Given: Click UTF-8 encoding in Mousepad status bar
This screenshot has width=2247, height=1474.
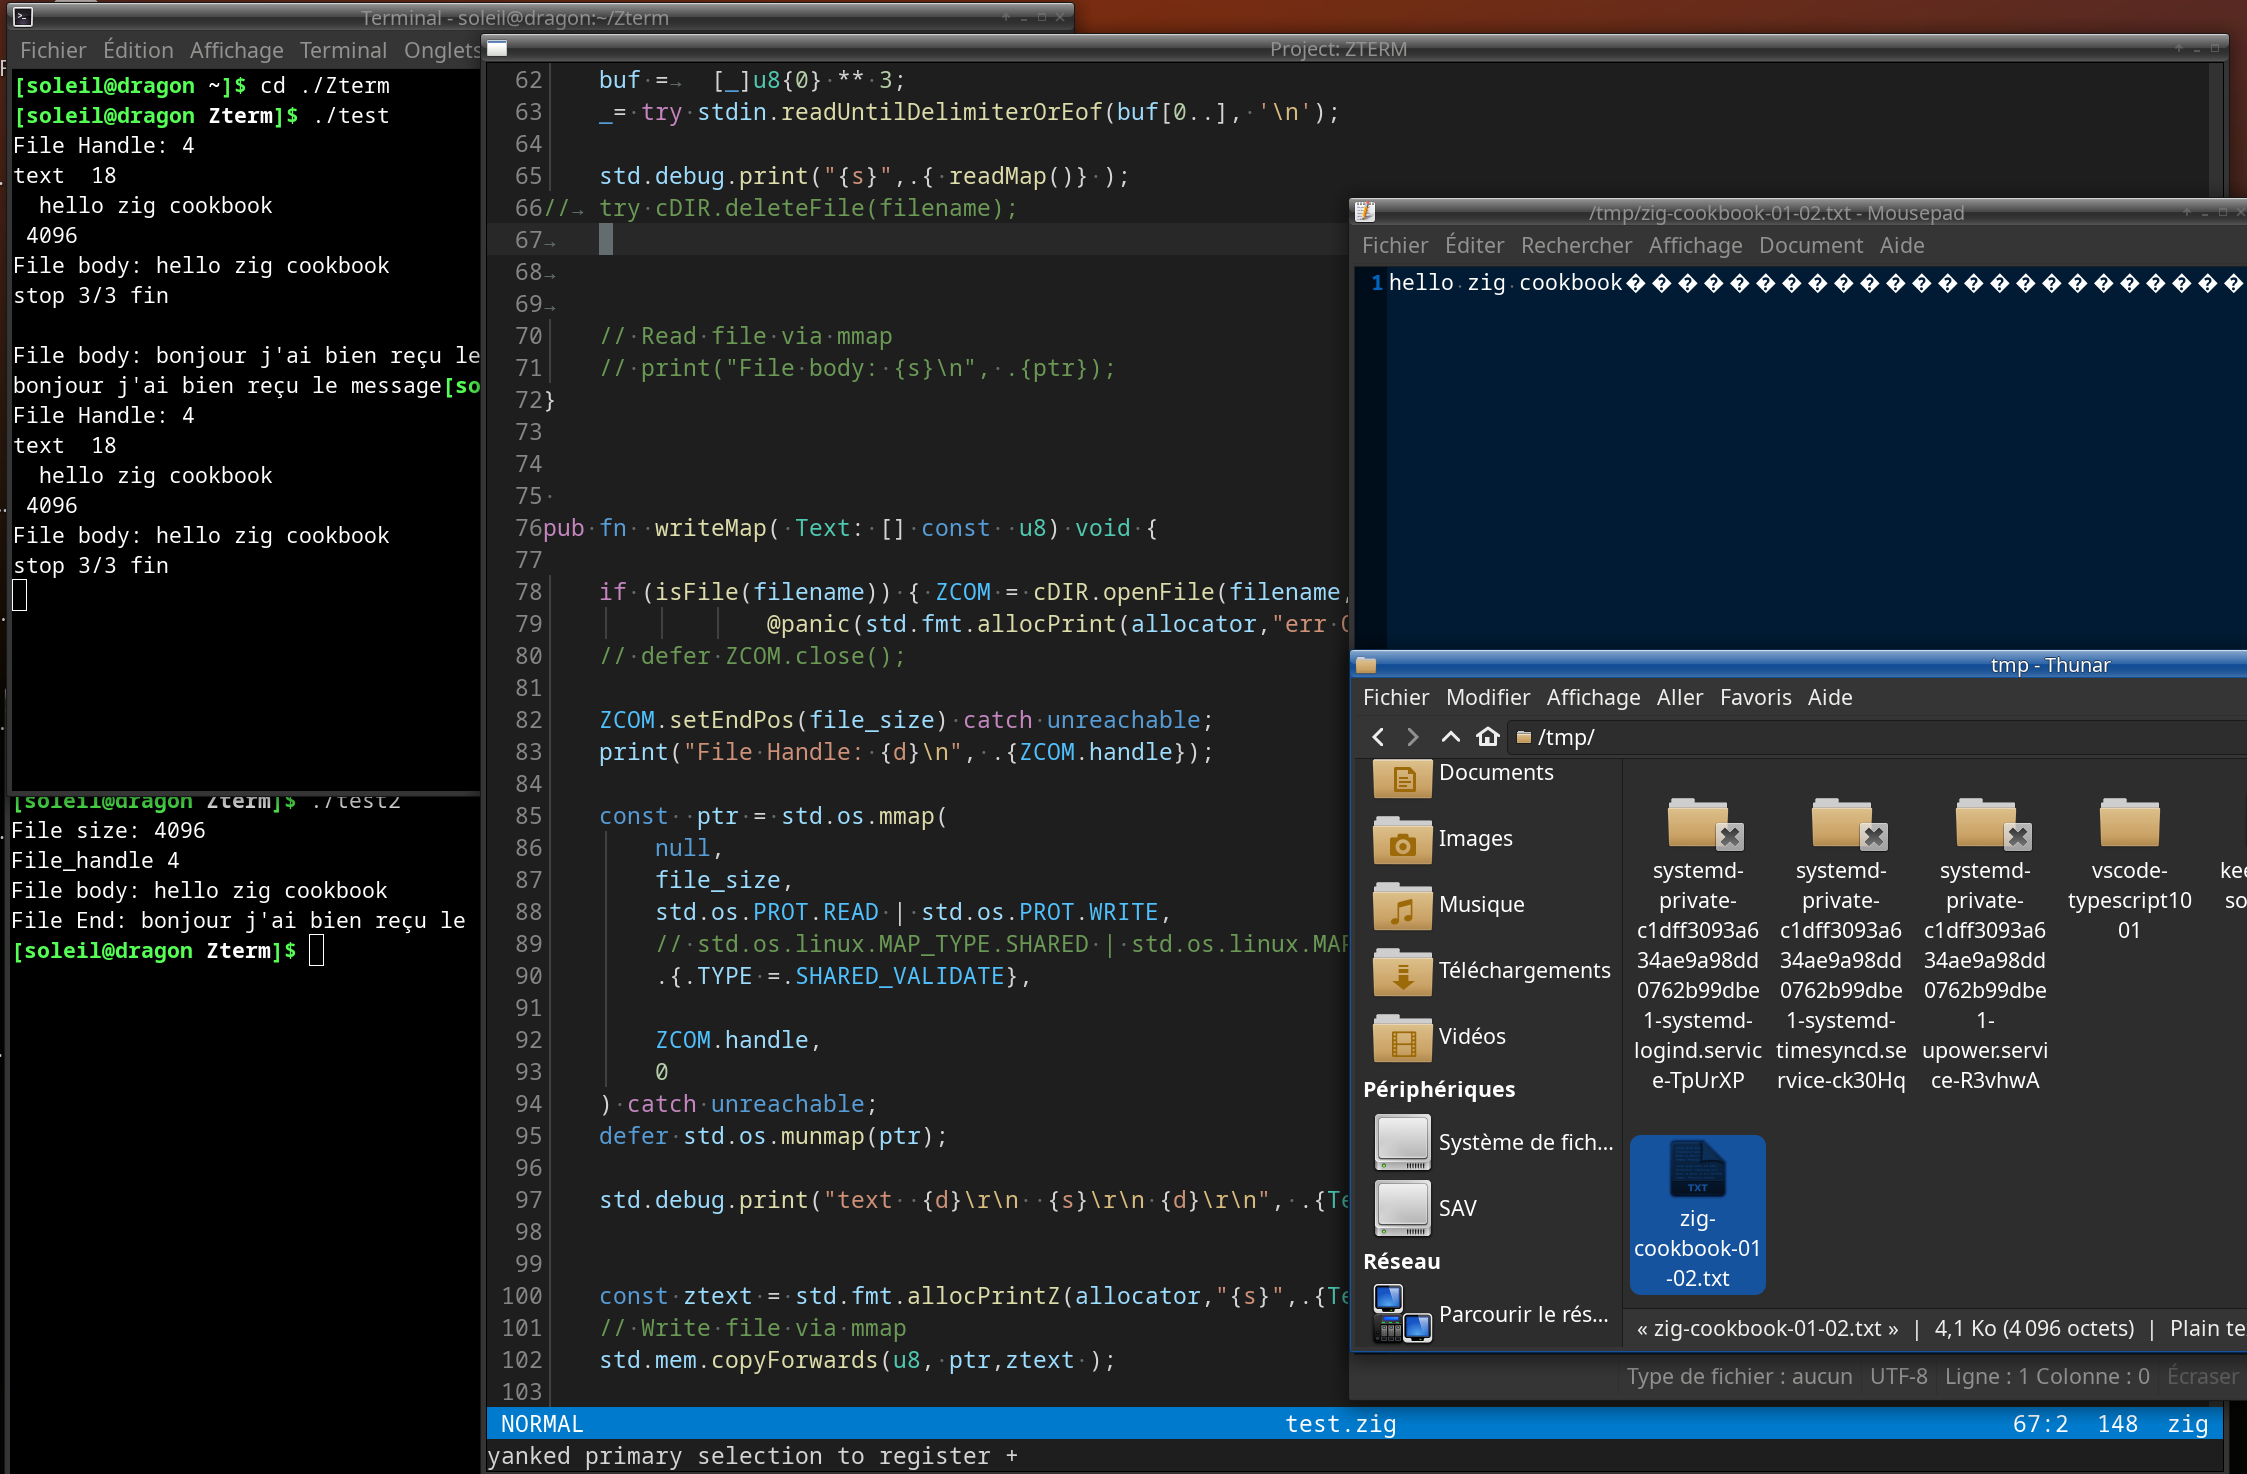Looking at the screenshot, I should (x=1898, y=1376).
